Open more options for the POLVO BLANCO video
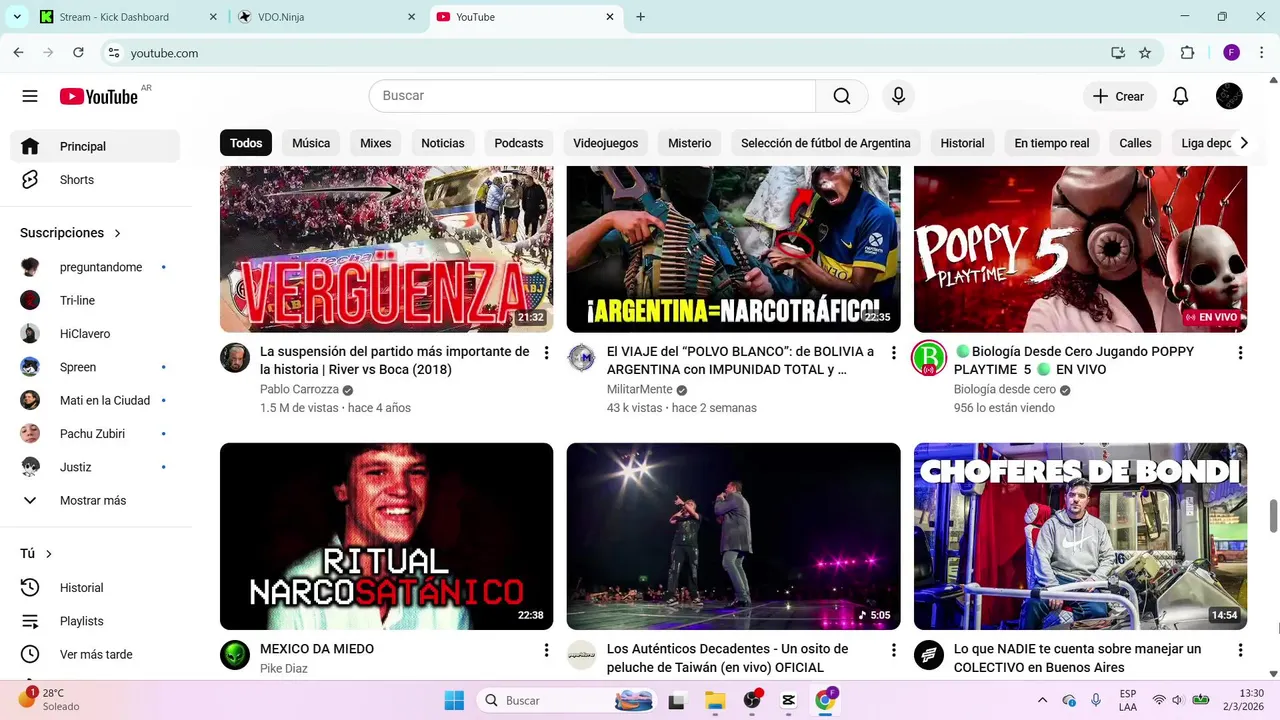This screenshot has height=720, width=1280. coord(893,353)
